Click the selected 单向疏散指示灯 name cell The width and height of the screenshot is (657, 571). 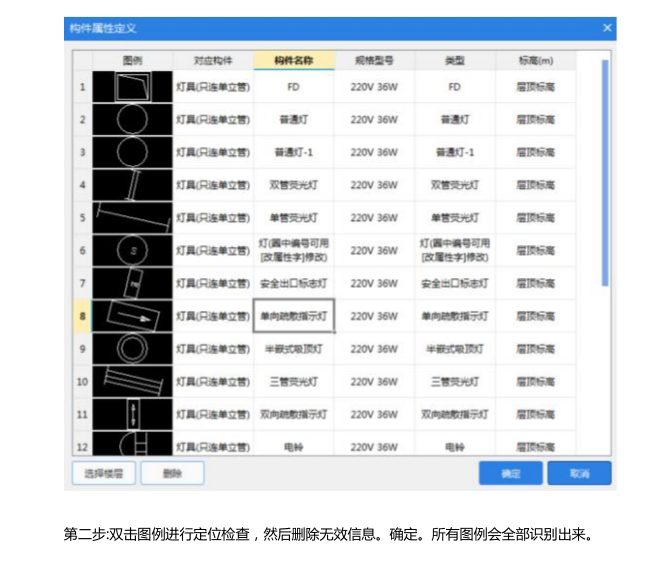pyautogui.click(x=294, y=316)
